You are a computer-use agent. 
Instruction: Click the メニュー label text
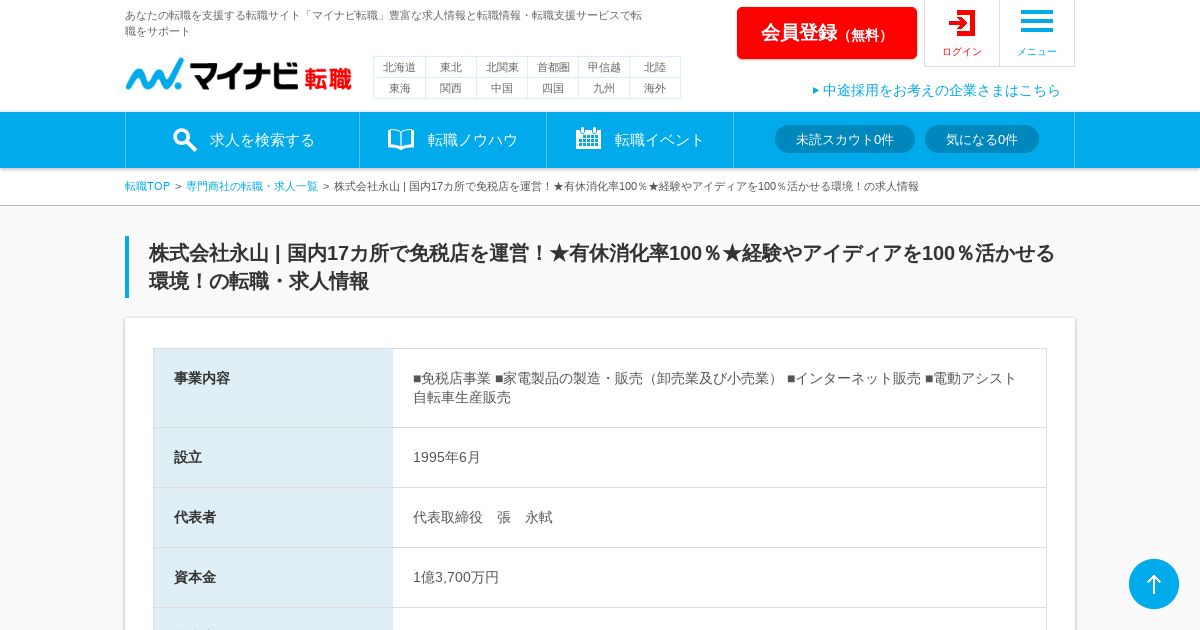coord(1037,51)
